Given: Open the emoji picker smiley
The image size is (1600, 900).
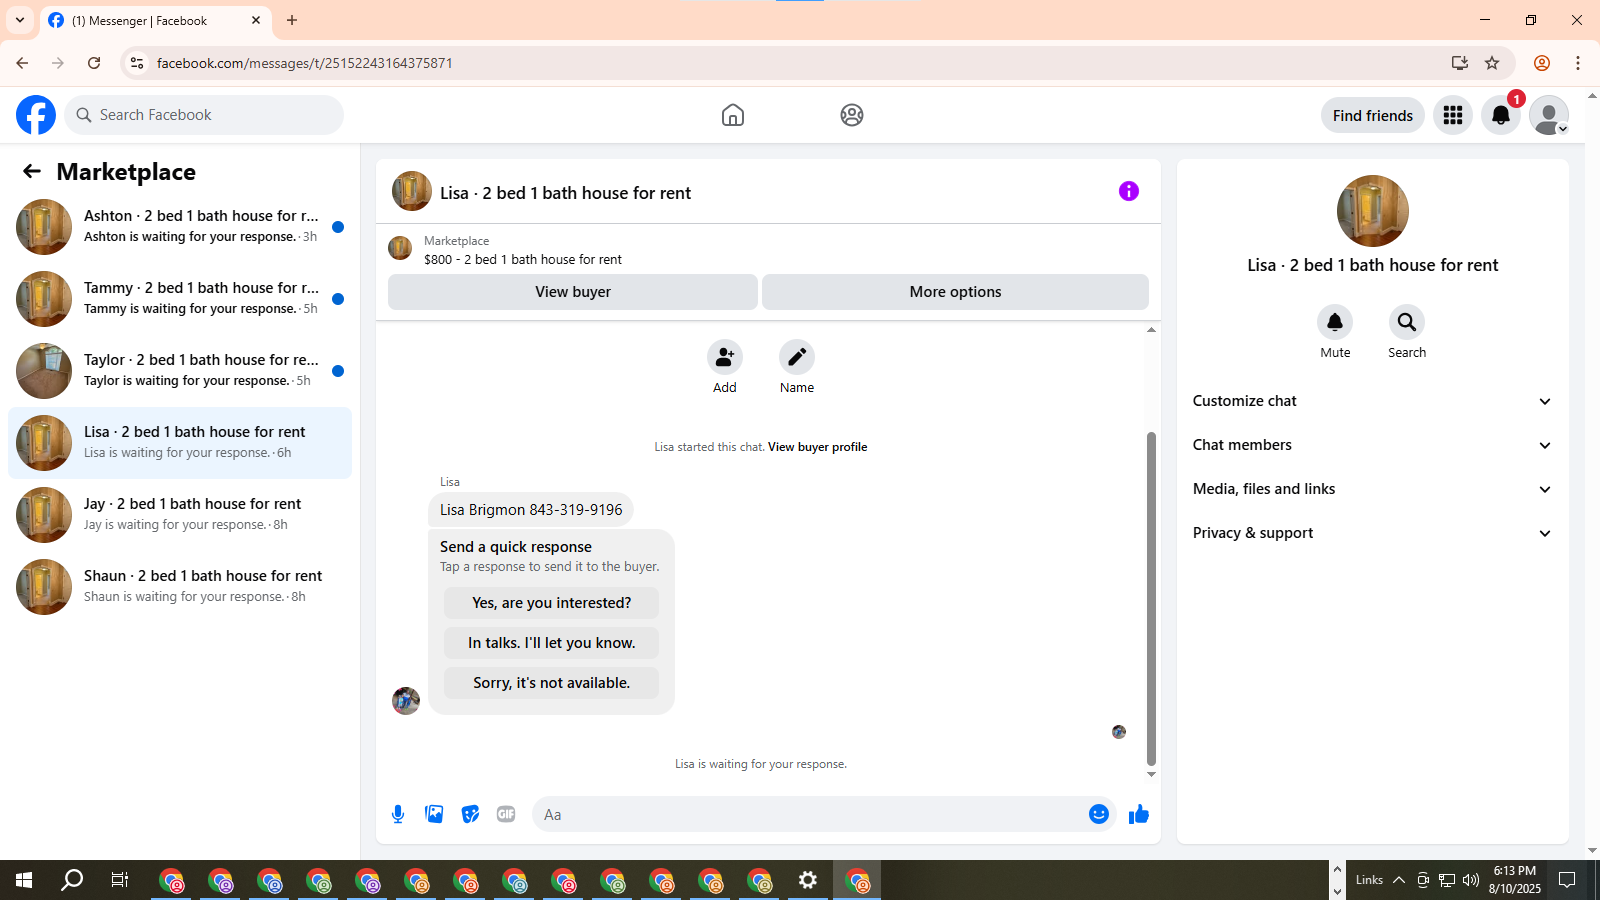Looking at the screenshot, I should [x=1099, y=814].
